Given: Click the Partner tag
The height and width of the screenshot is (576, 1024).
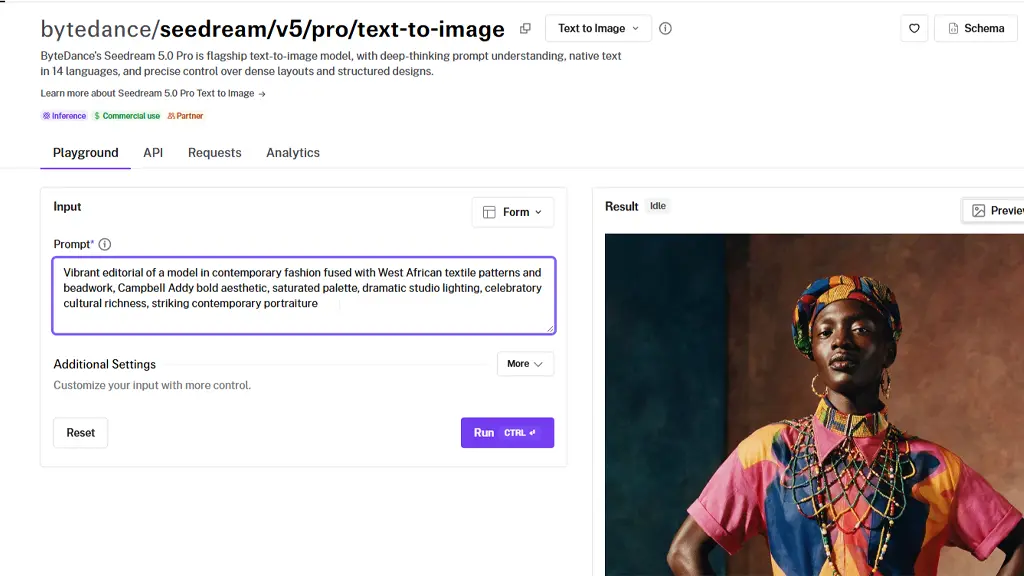Looking at the screenshot, I should coord(185,116).
